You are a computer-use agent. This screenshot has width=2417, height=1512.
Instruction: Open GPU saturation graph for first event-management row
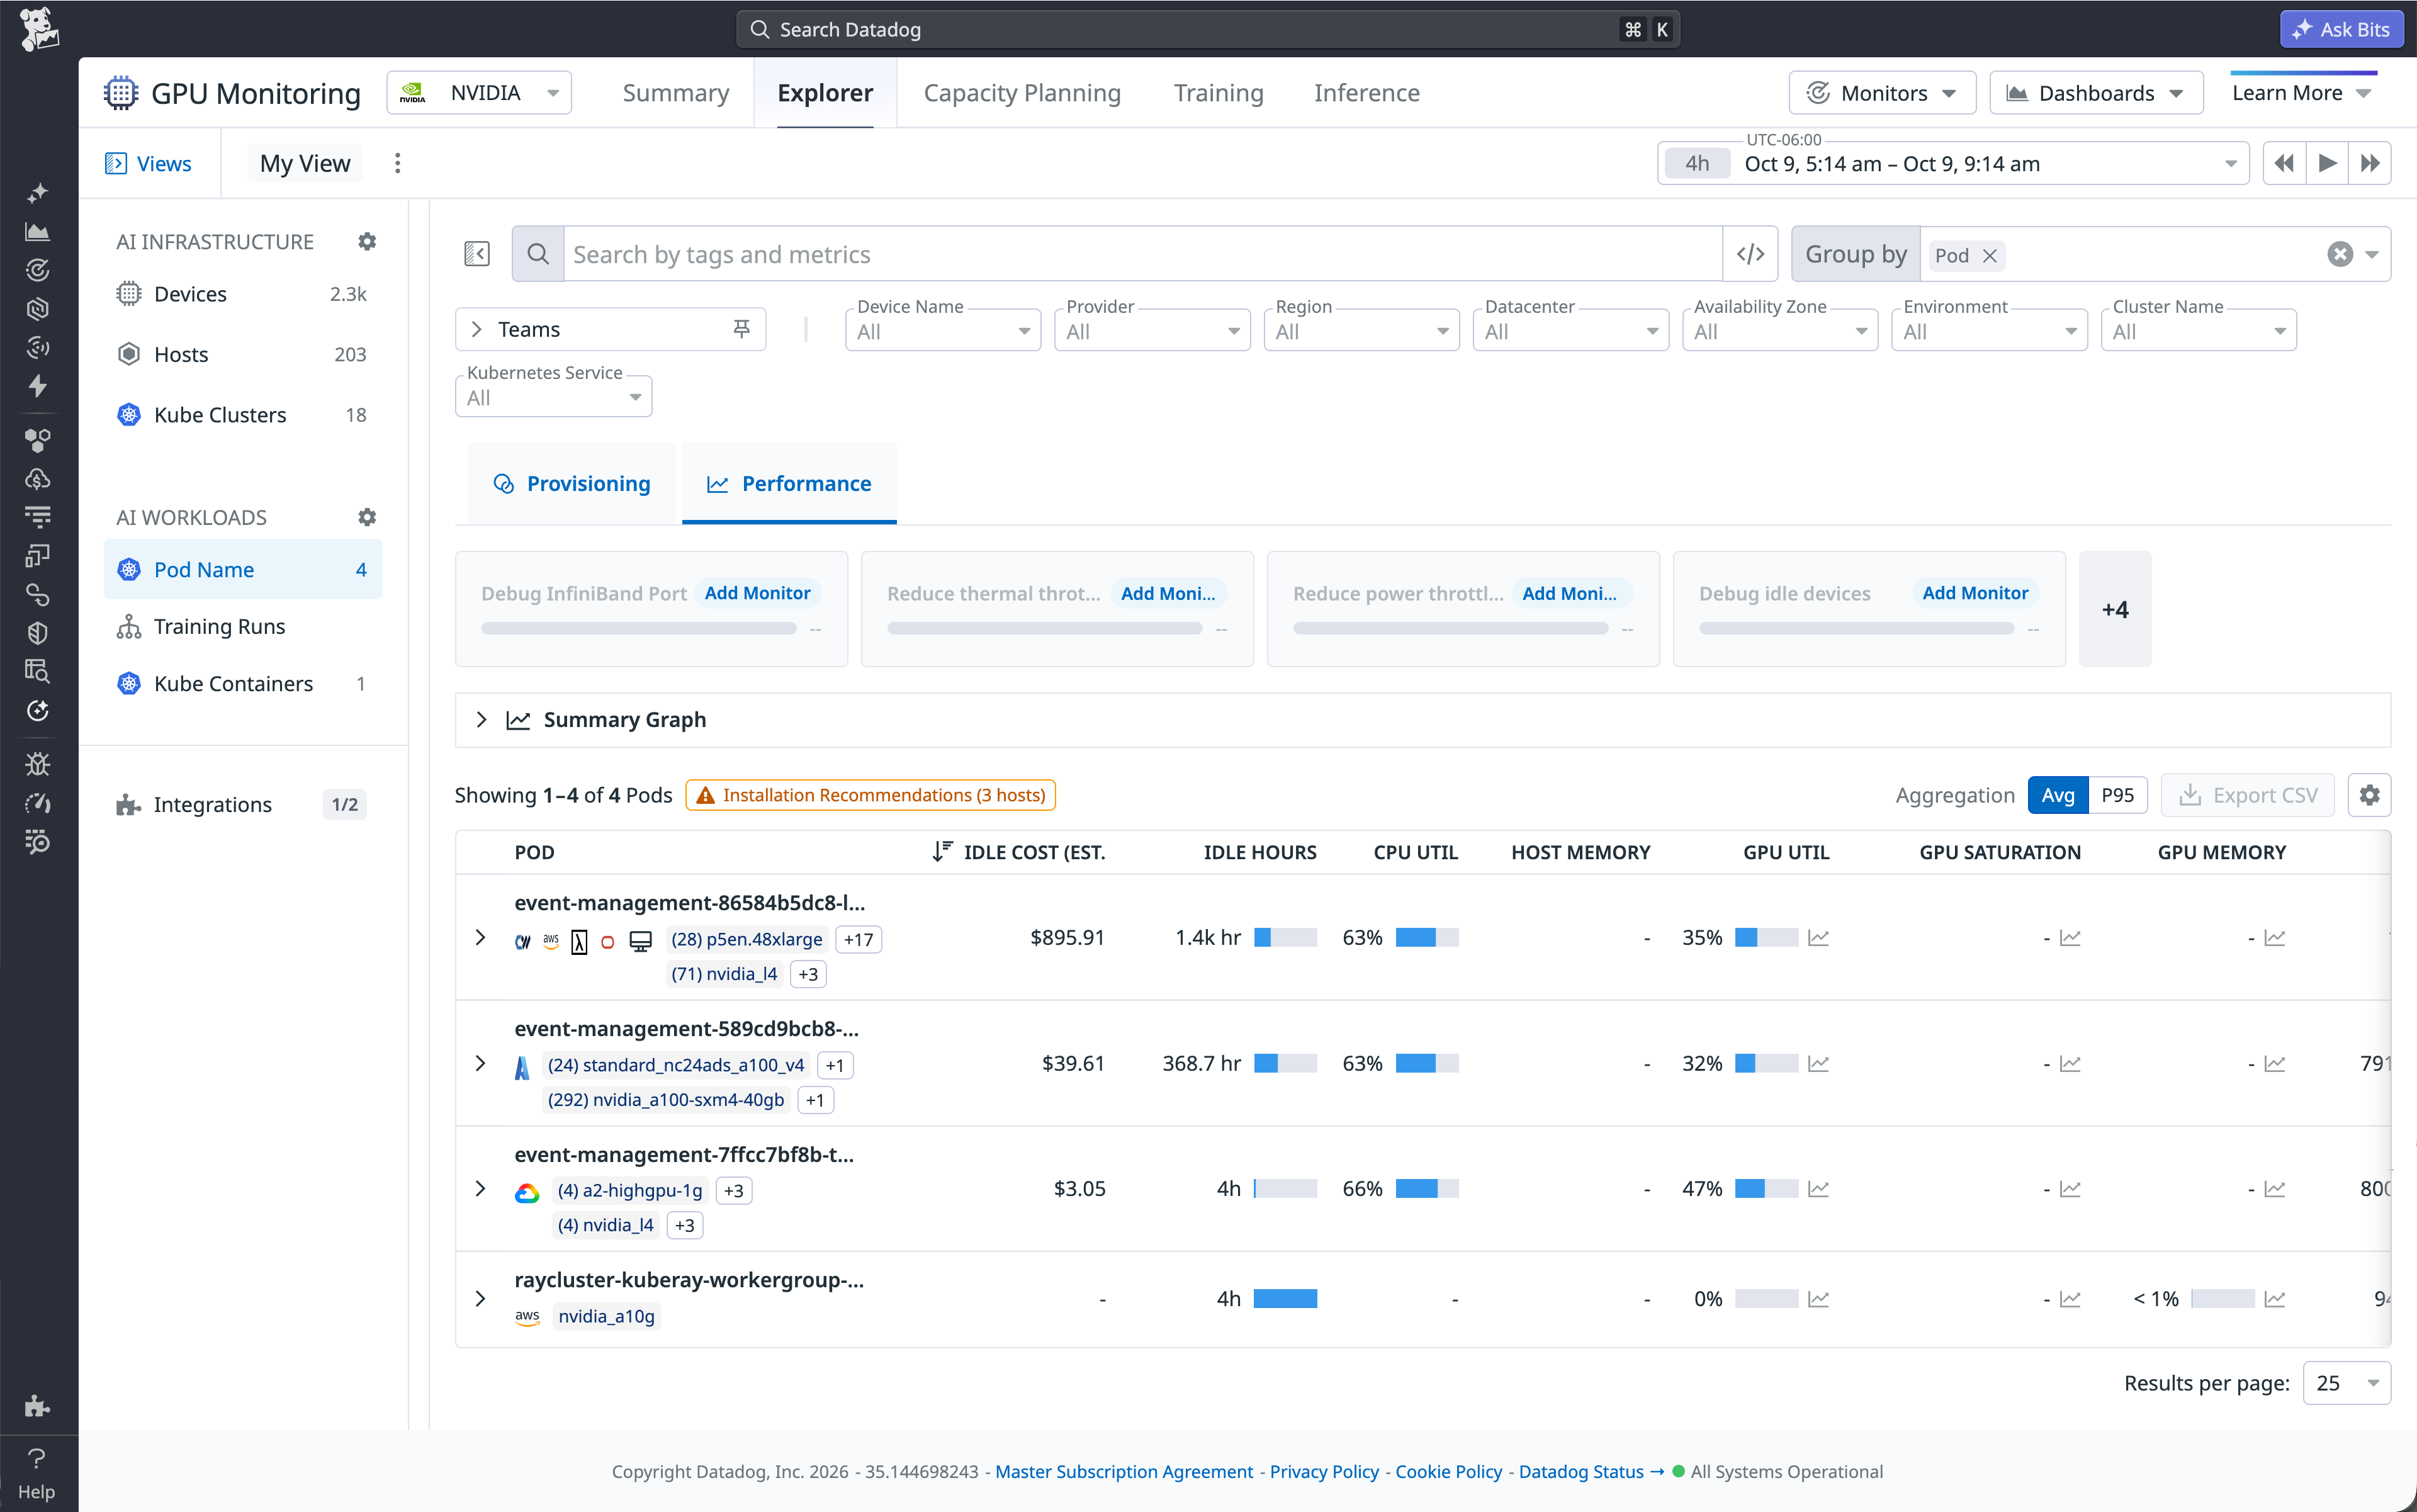(x=2070, y=938)
